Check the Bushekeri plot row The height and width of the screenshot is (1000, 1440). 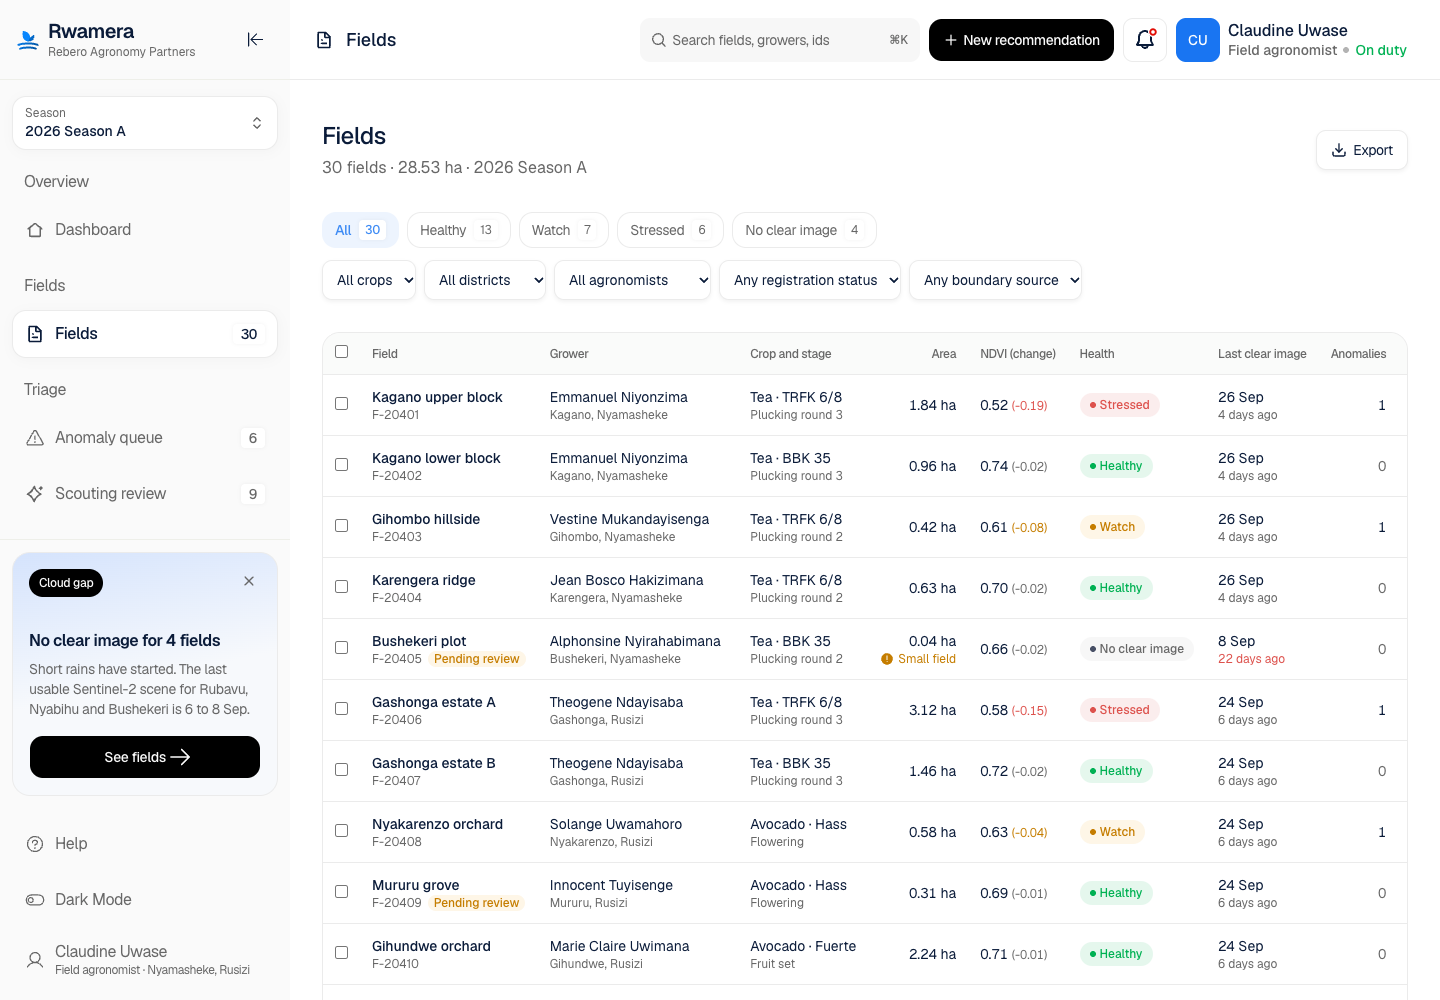[342, 648]
